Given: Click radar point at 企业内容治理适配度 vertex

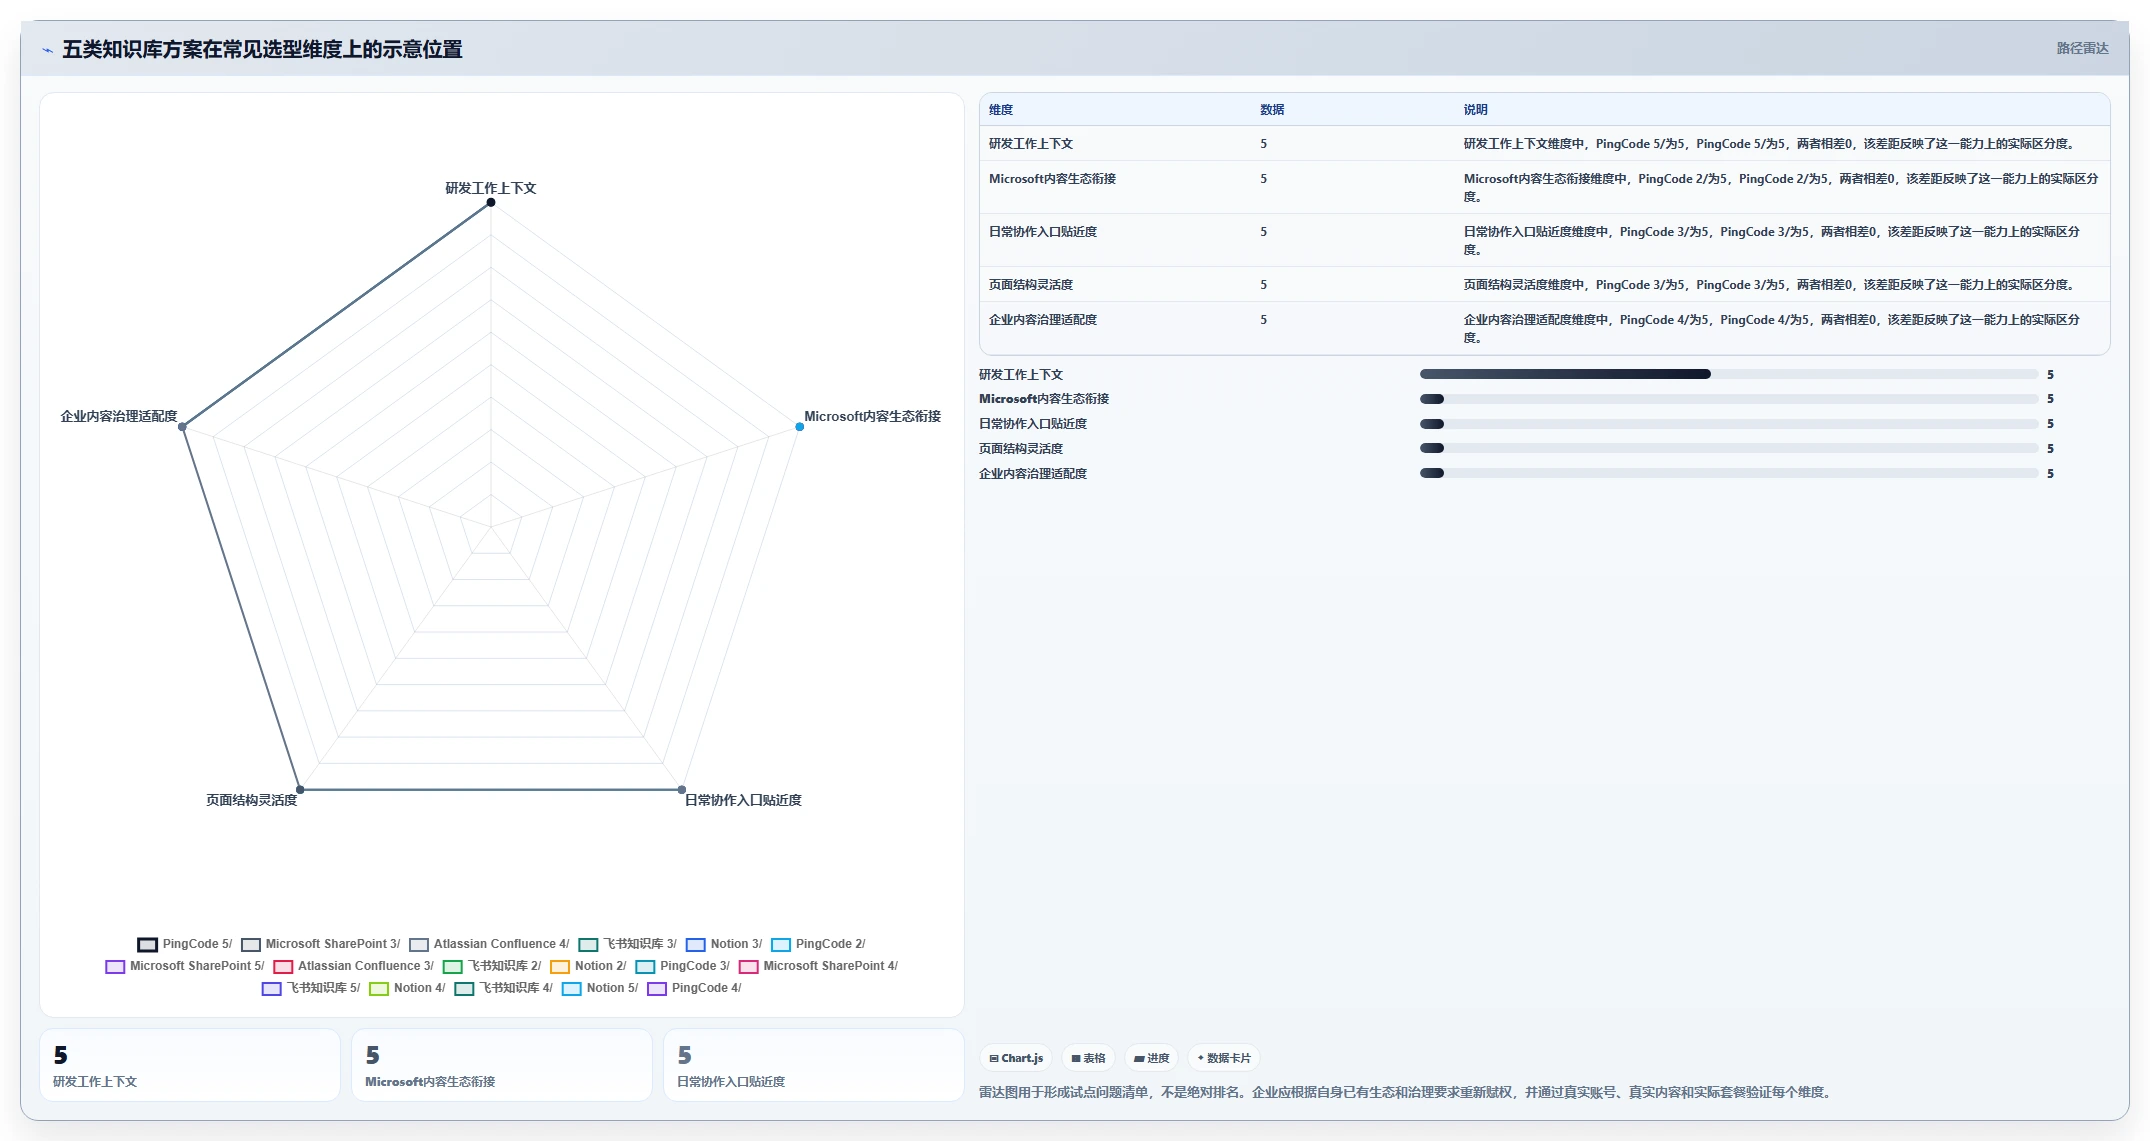Looking at the screenshot, I should pos(182,427).
